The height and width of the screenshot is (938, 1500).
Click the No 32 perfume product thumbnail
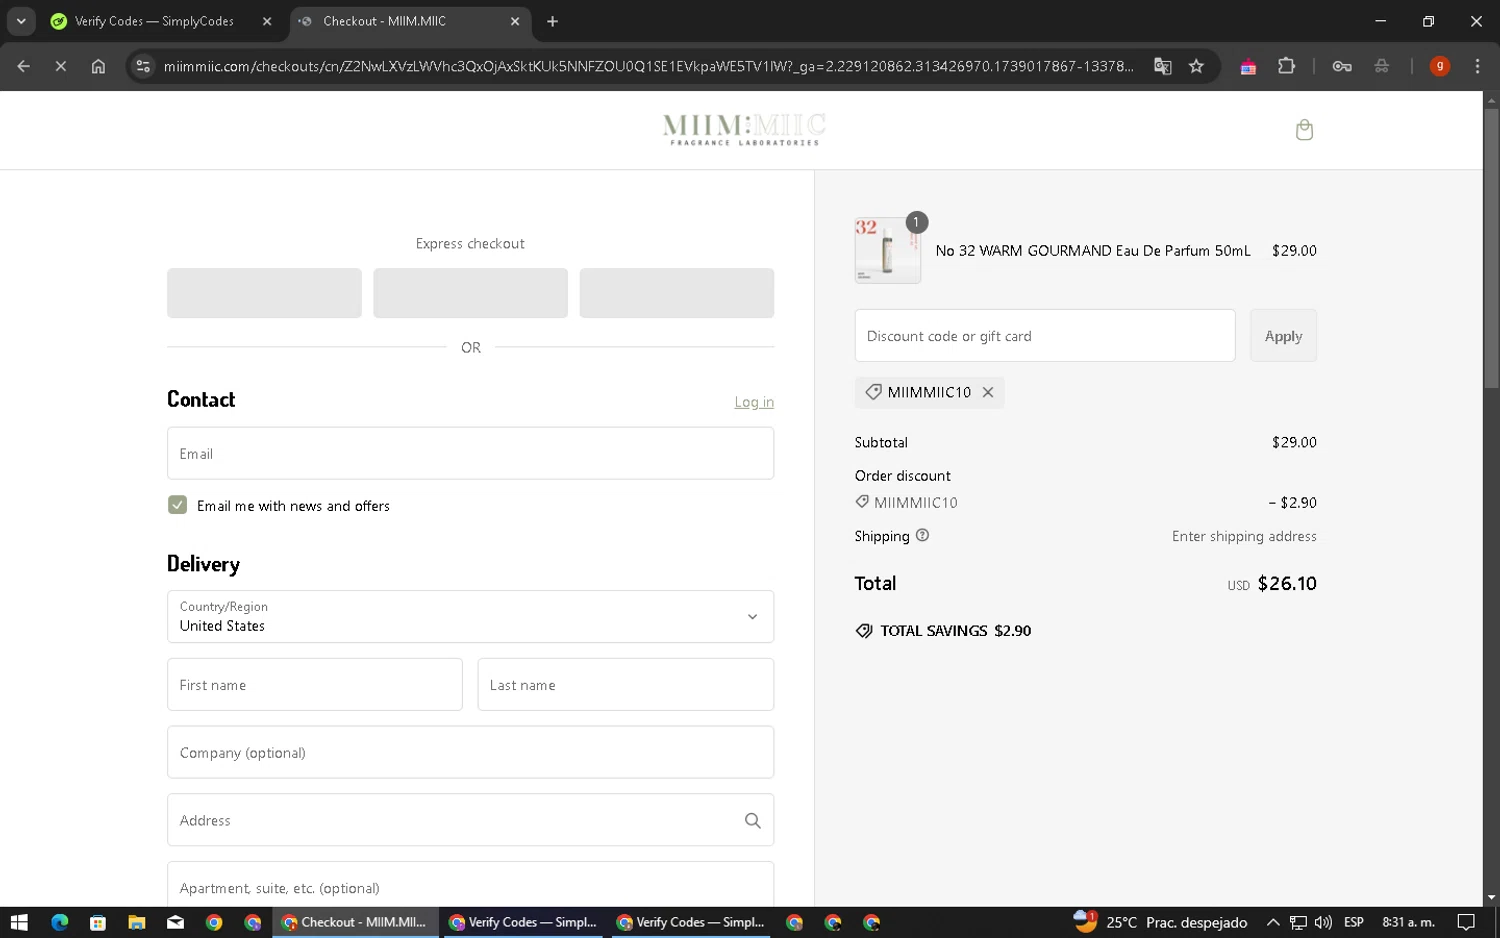(888, 250)
